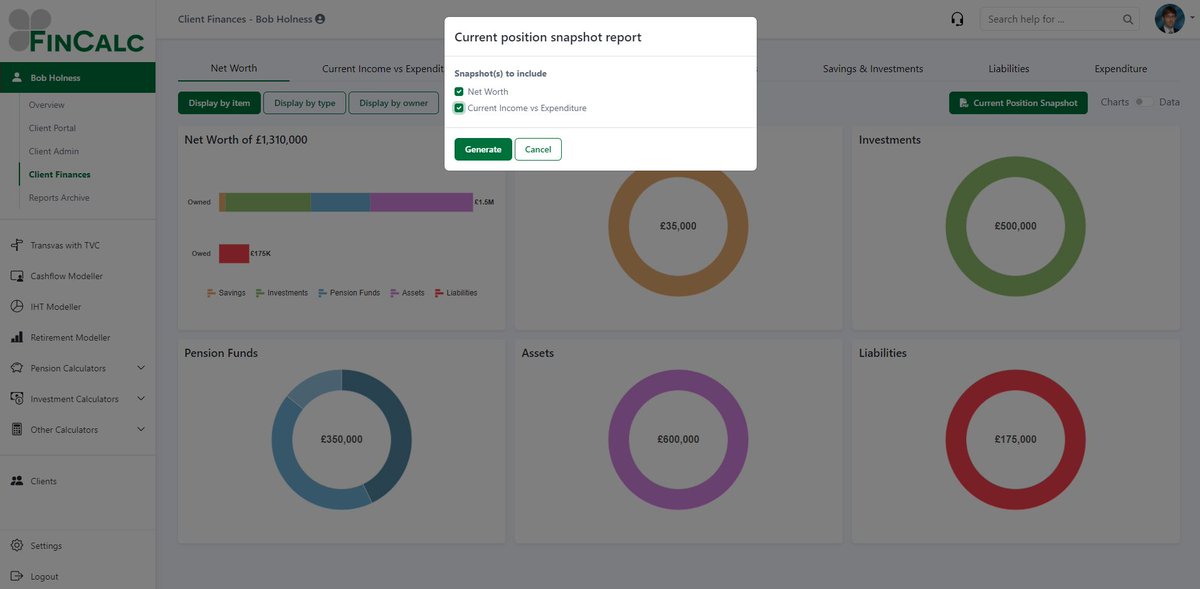Uncheck the Net Worth snapshot checkbox
Screen dimensions: 1200x589
(458, 91)
